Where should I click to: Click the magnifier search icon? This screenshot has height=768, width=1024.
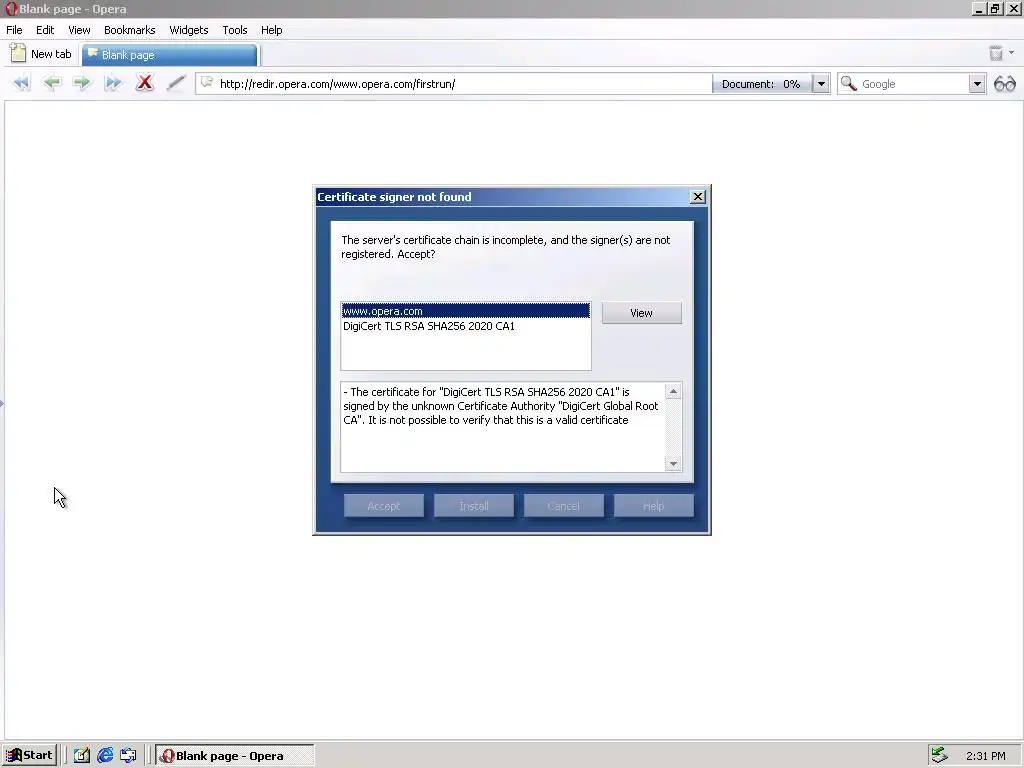848,84
